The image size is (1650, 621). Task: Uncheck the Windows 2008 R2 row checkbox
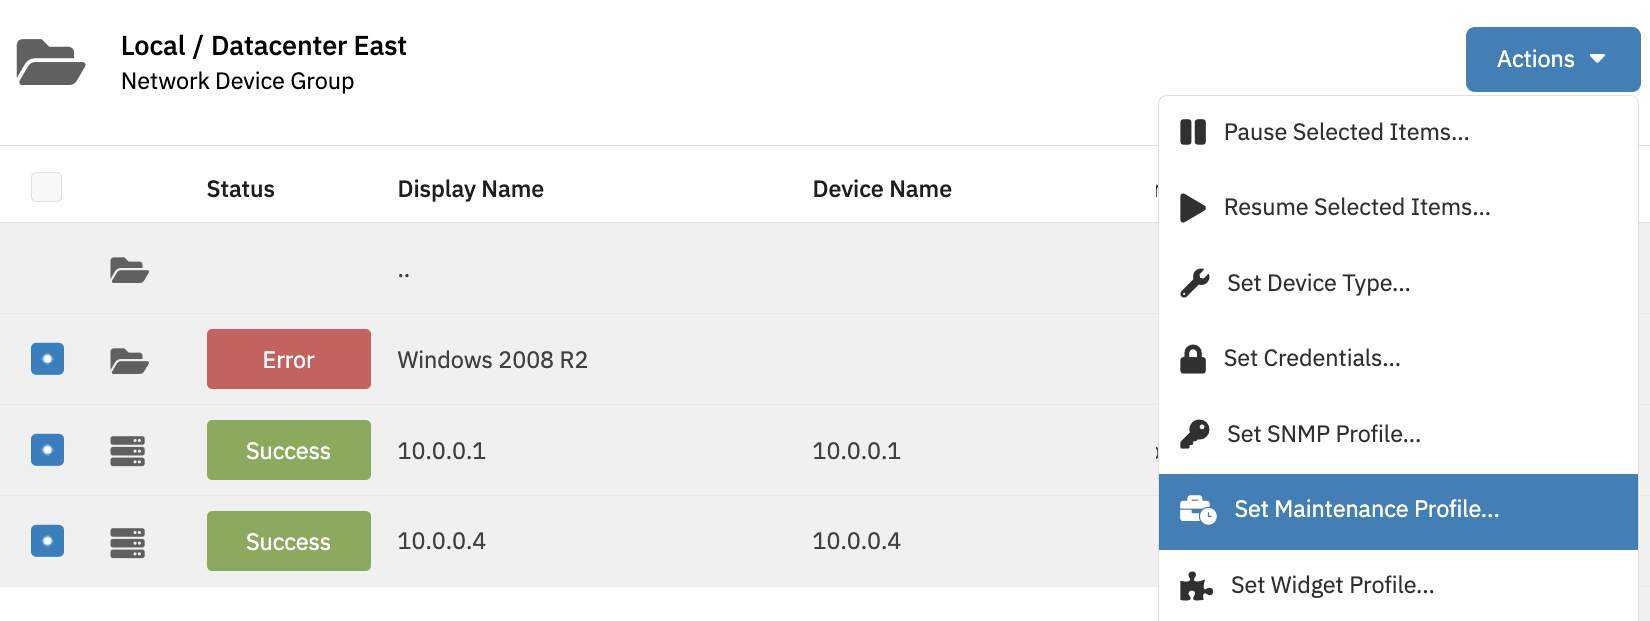(x=47, y=359)
